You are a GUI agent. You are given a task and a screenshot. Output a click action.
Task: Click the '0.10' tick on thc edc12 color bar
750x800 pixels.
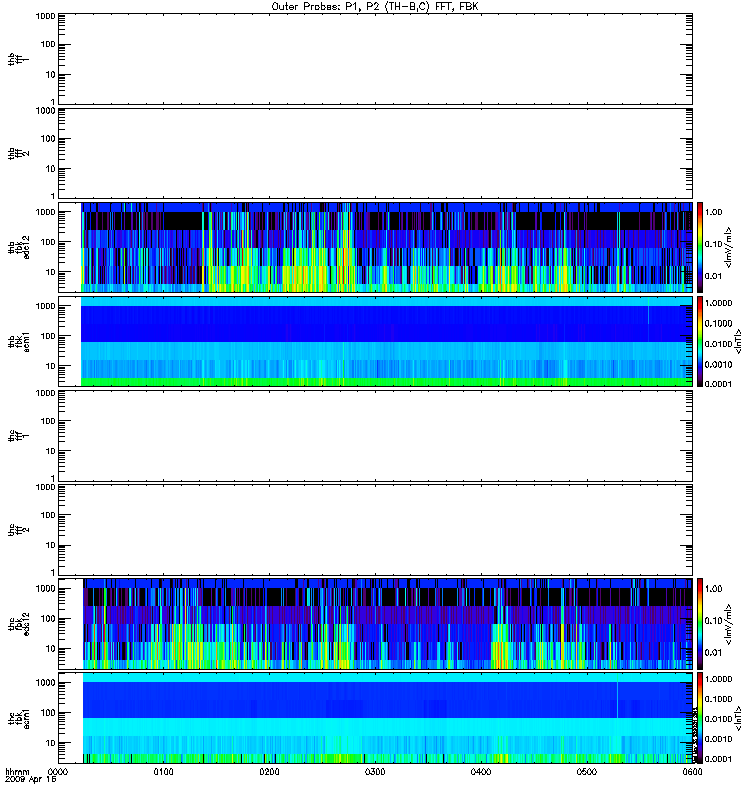click(713, 620)
